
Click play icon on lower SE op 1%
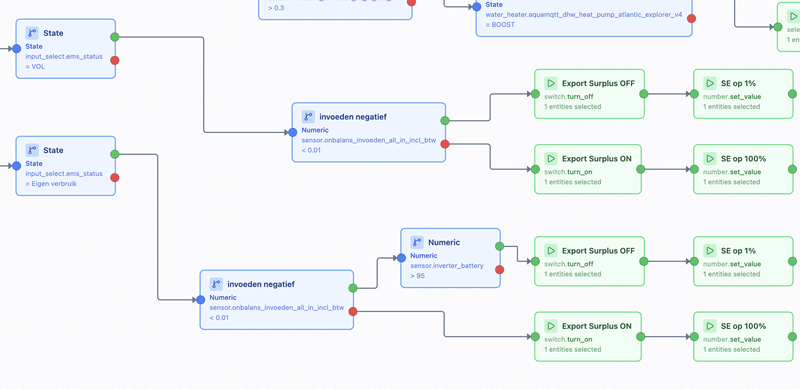pos(710,251)
